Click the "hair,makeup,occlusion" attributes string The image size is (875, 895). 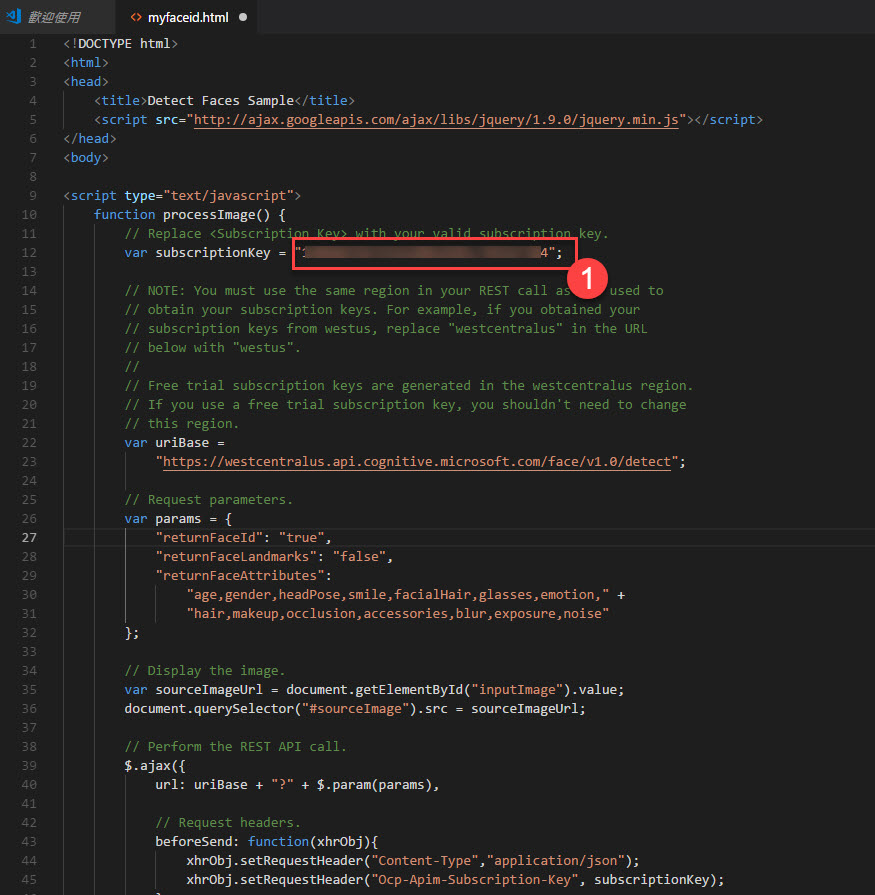[398, 614]
